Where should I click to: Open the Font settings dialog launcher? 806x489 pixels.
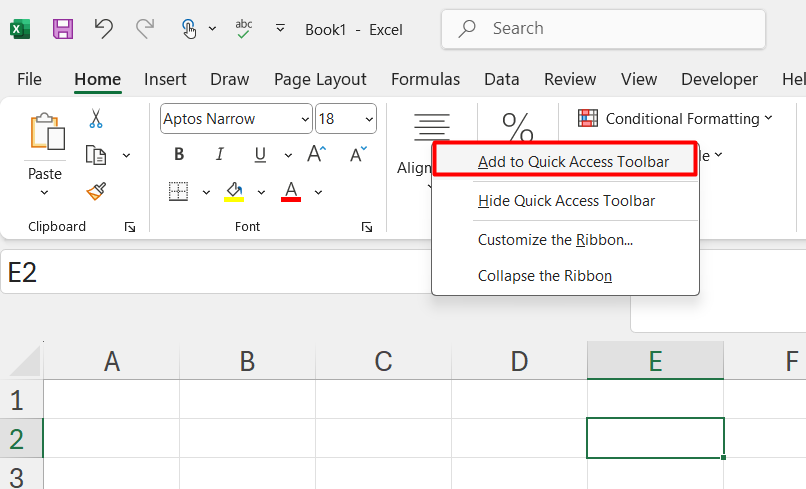point(367,227)
